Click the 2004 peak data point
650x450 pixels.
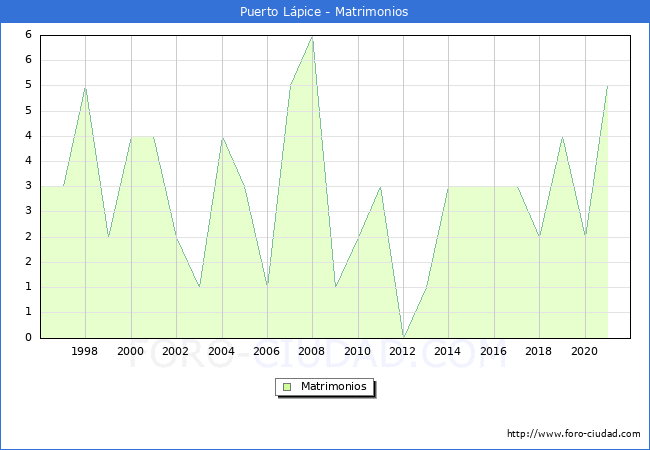click(x=223, y=138)
